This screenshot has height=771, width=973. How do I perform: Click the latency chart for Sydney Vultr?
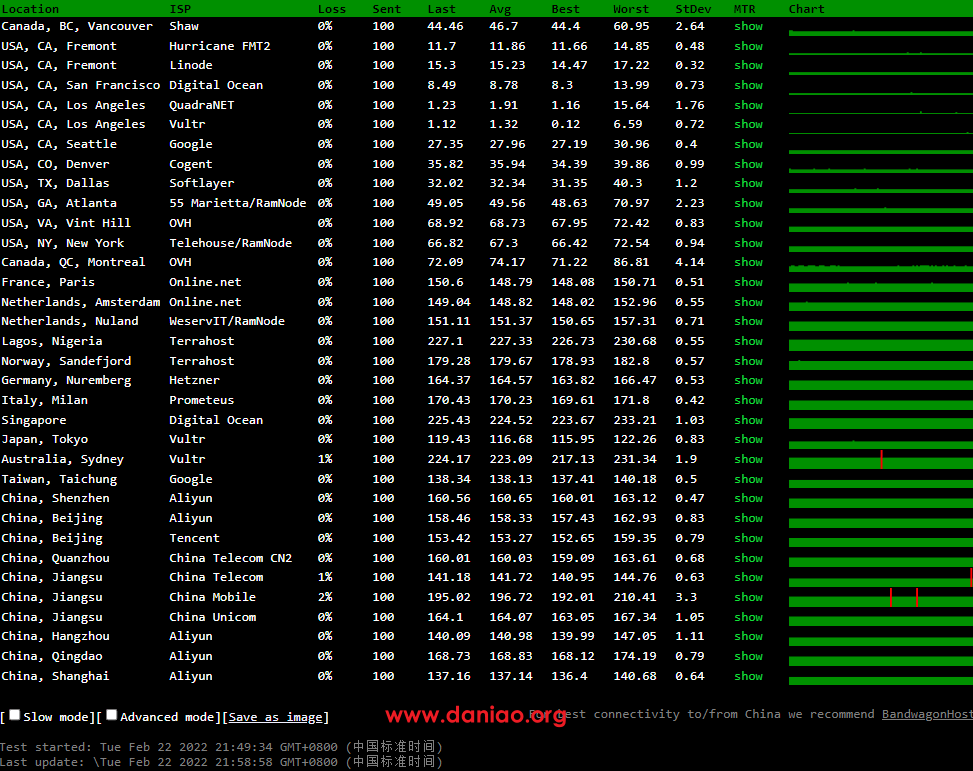coord(881,459)
